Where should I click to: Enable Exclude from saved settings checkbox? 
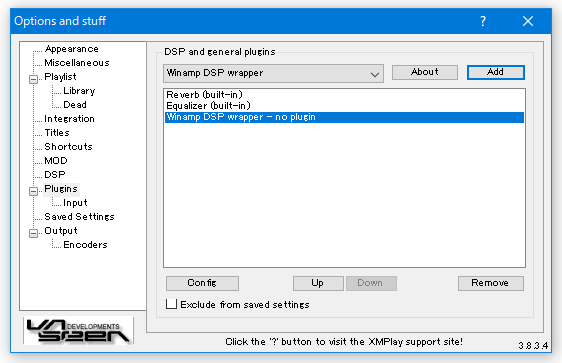(171, 304)
